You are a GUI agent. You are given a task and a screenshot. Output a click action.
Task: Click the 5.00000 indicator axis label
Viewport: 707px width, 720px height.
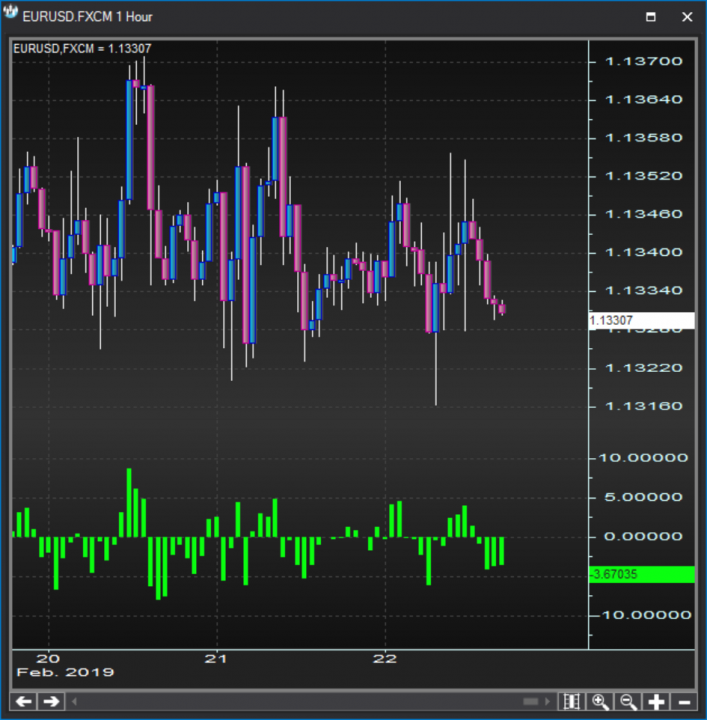pyautogui.click(x=644, y=497)
